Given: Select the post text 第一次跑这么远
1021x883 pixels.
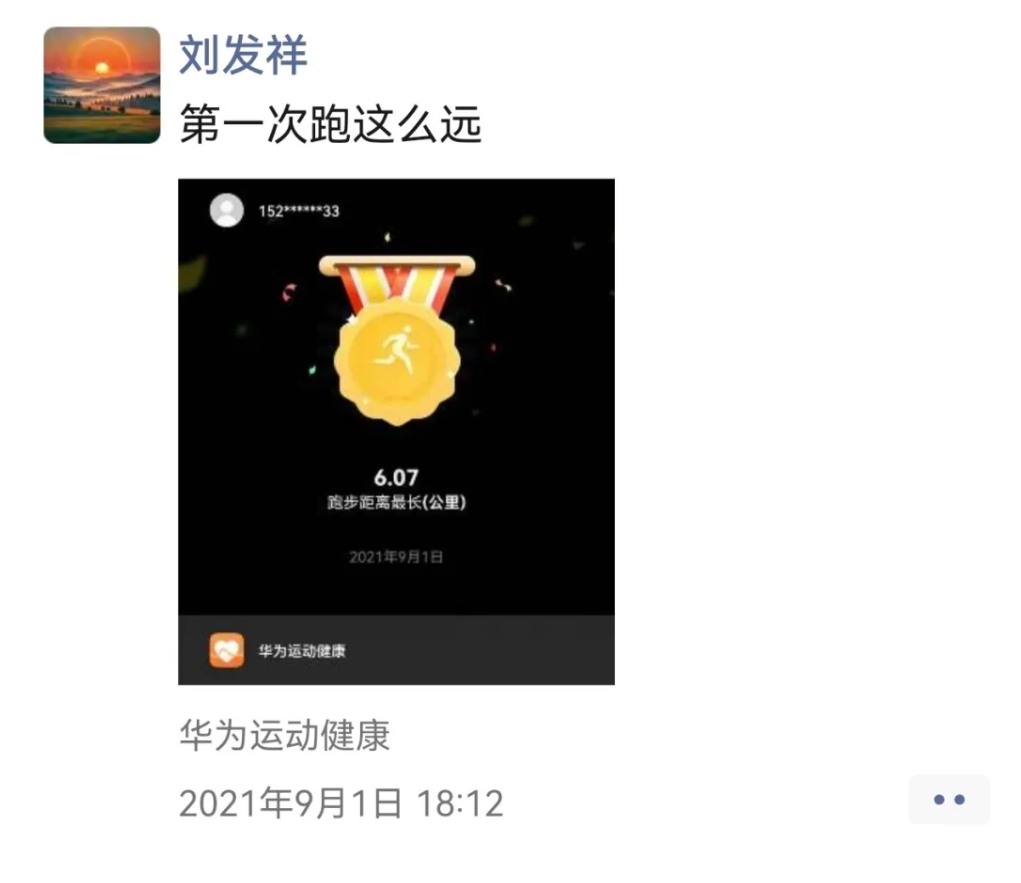Looking at the screenshot, I should click(x=330, y=124).
